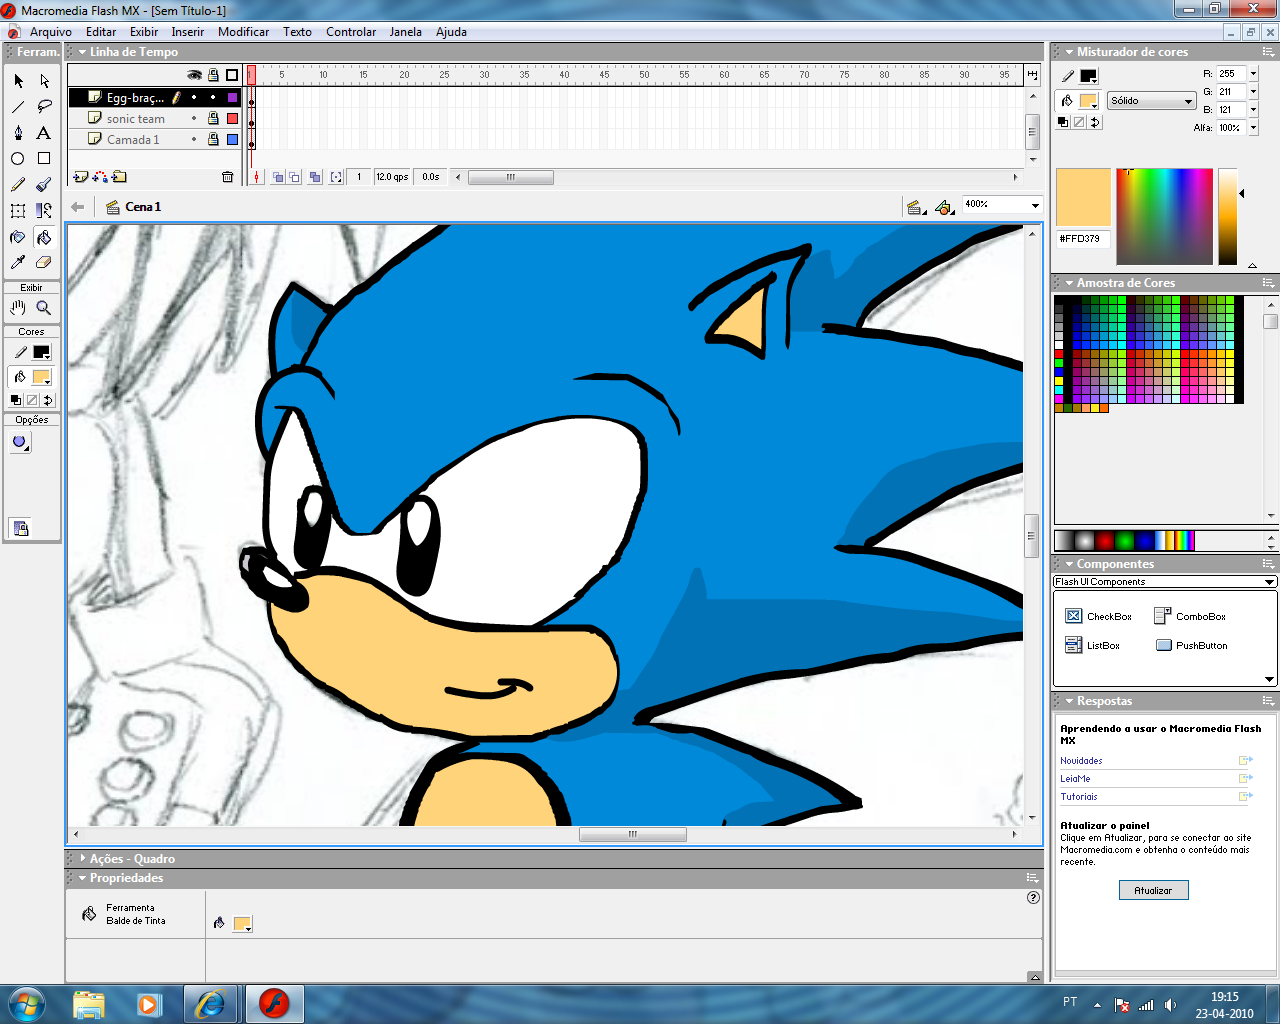The height and width of the screenshot is (1024, 1280).
Task: Select the Pencil tool
Action: pyautogui.click(x=18, y=185)
